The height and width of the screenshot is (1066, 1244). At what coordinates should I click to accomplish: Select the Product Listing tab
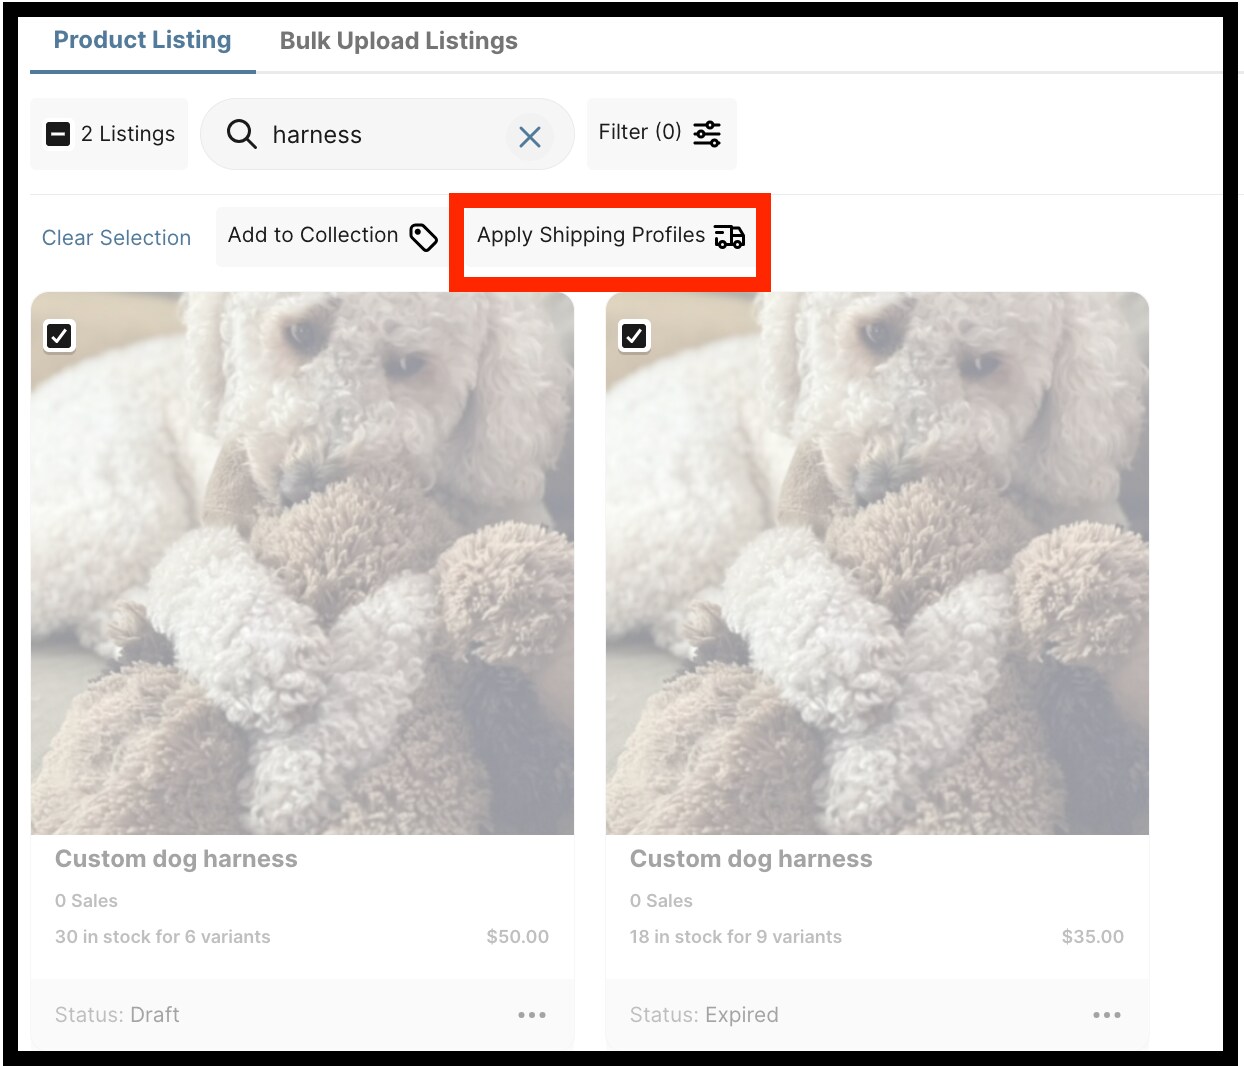[x=141, y=39]
